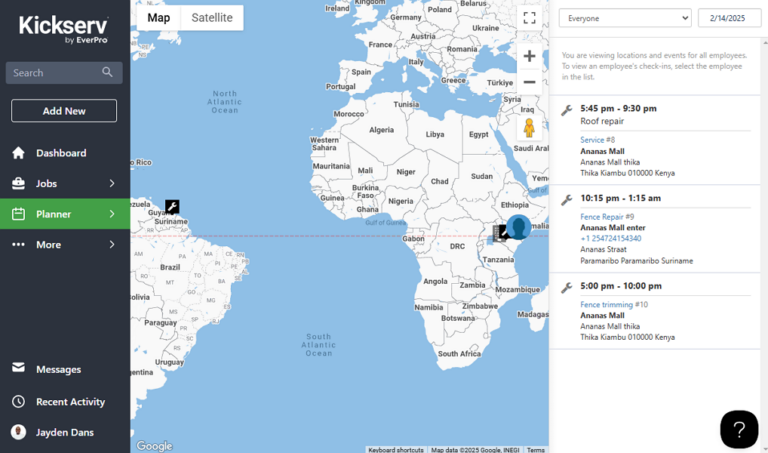The image size is (768, 453).
Task: Open the black help question mark button
Action: [x=739, y=429]
